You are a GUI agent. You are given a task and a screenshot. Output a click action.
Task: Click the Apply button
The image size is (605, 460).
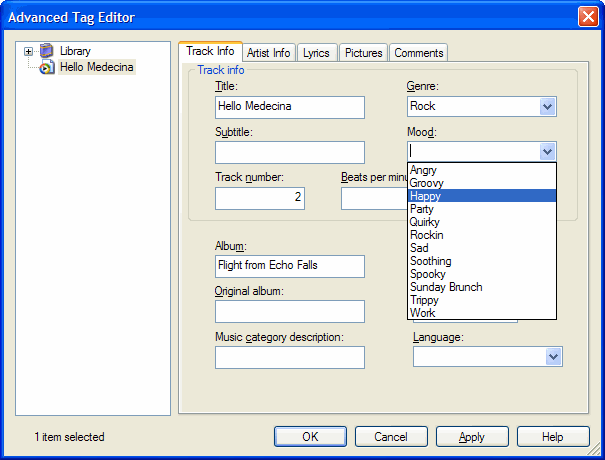[472, 436]
